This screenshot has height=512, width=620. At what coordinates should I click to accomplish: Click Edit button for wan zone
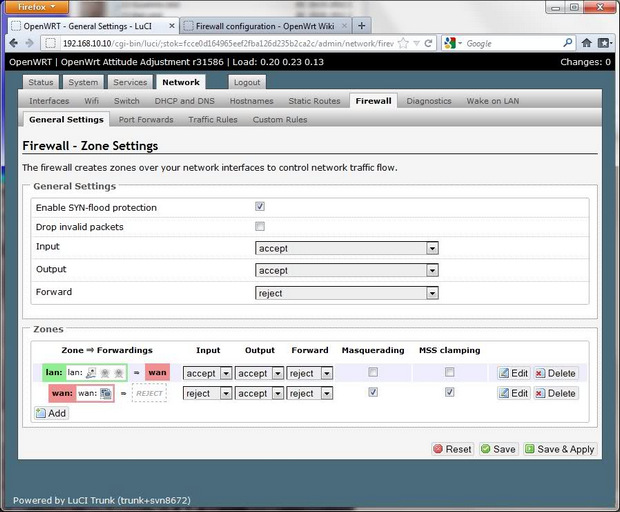pyautogui.click(x=514, y=393)
